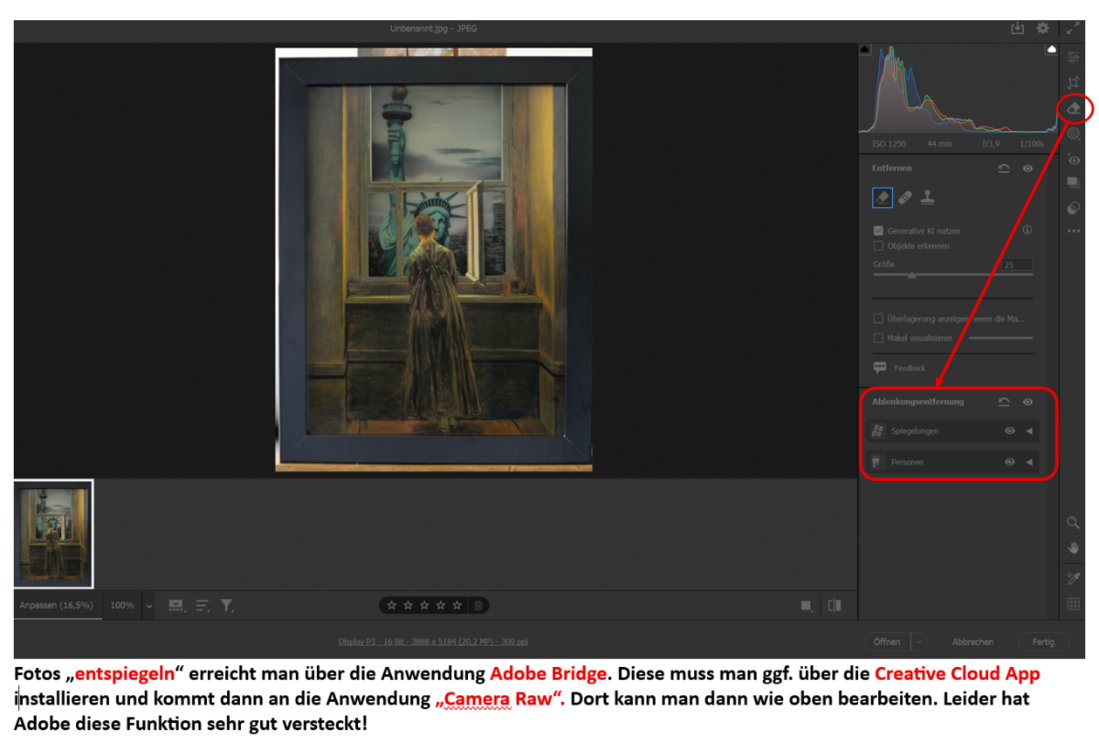1099x743 pixels.
Task: Click the Fertig button
Action: 1043,641
